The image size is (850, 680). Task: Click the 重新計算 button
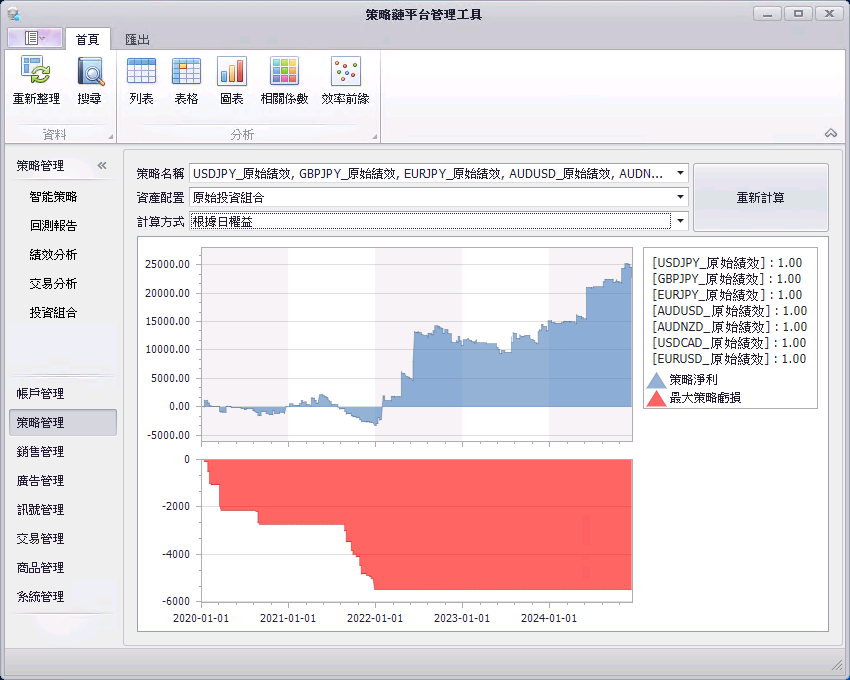pos(761,197)
